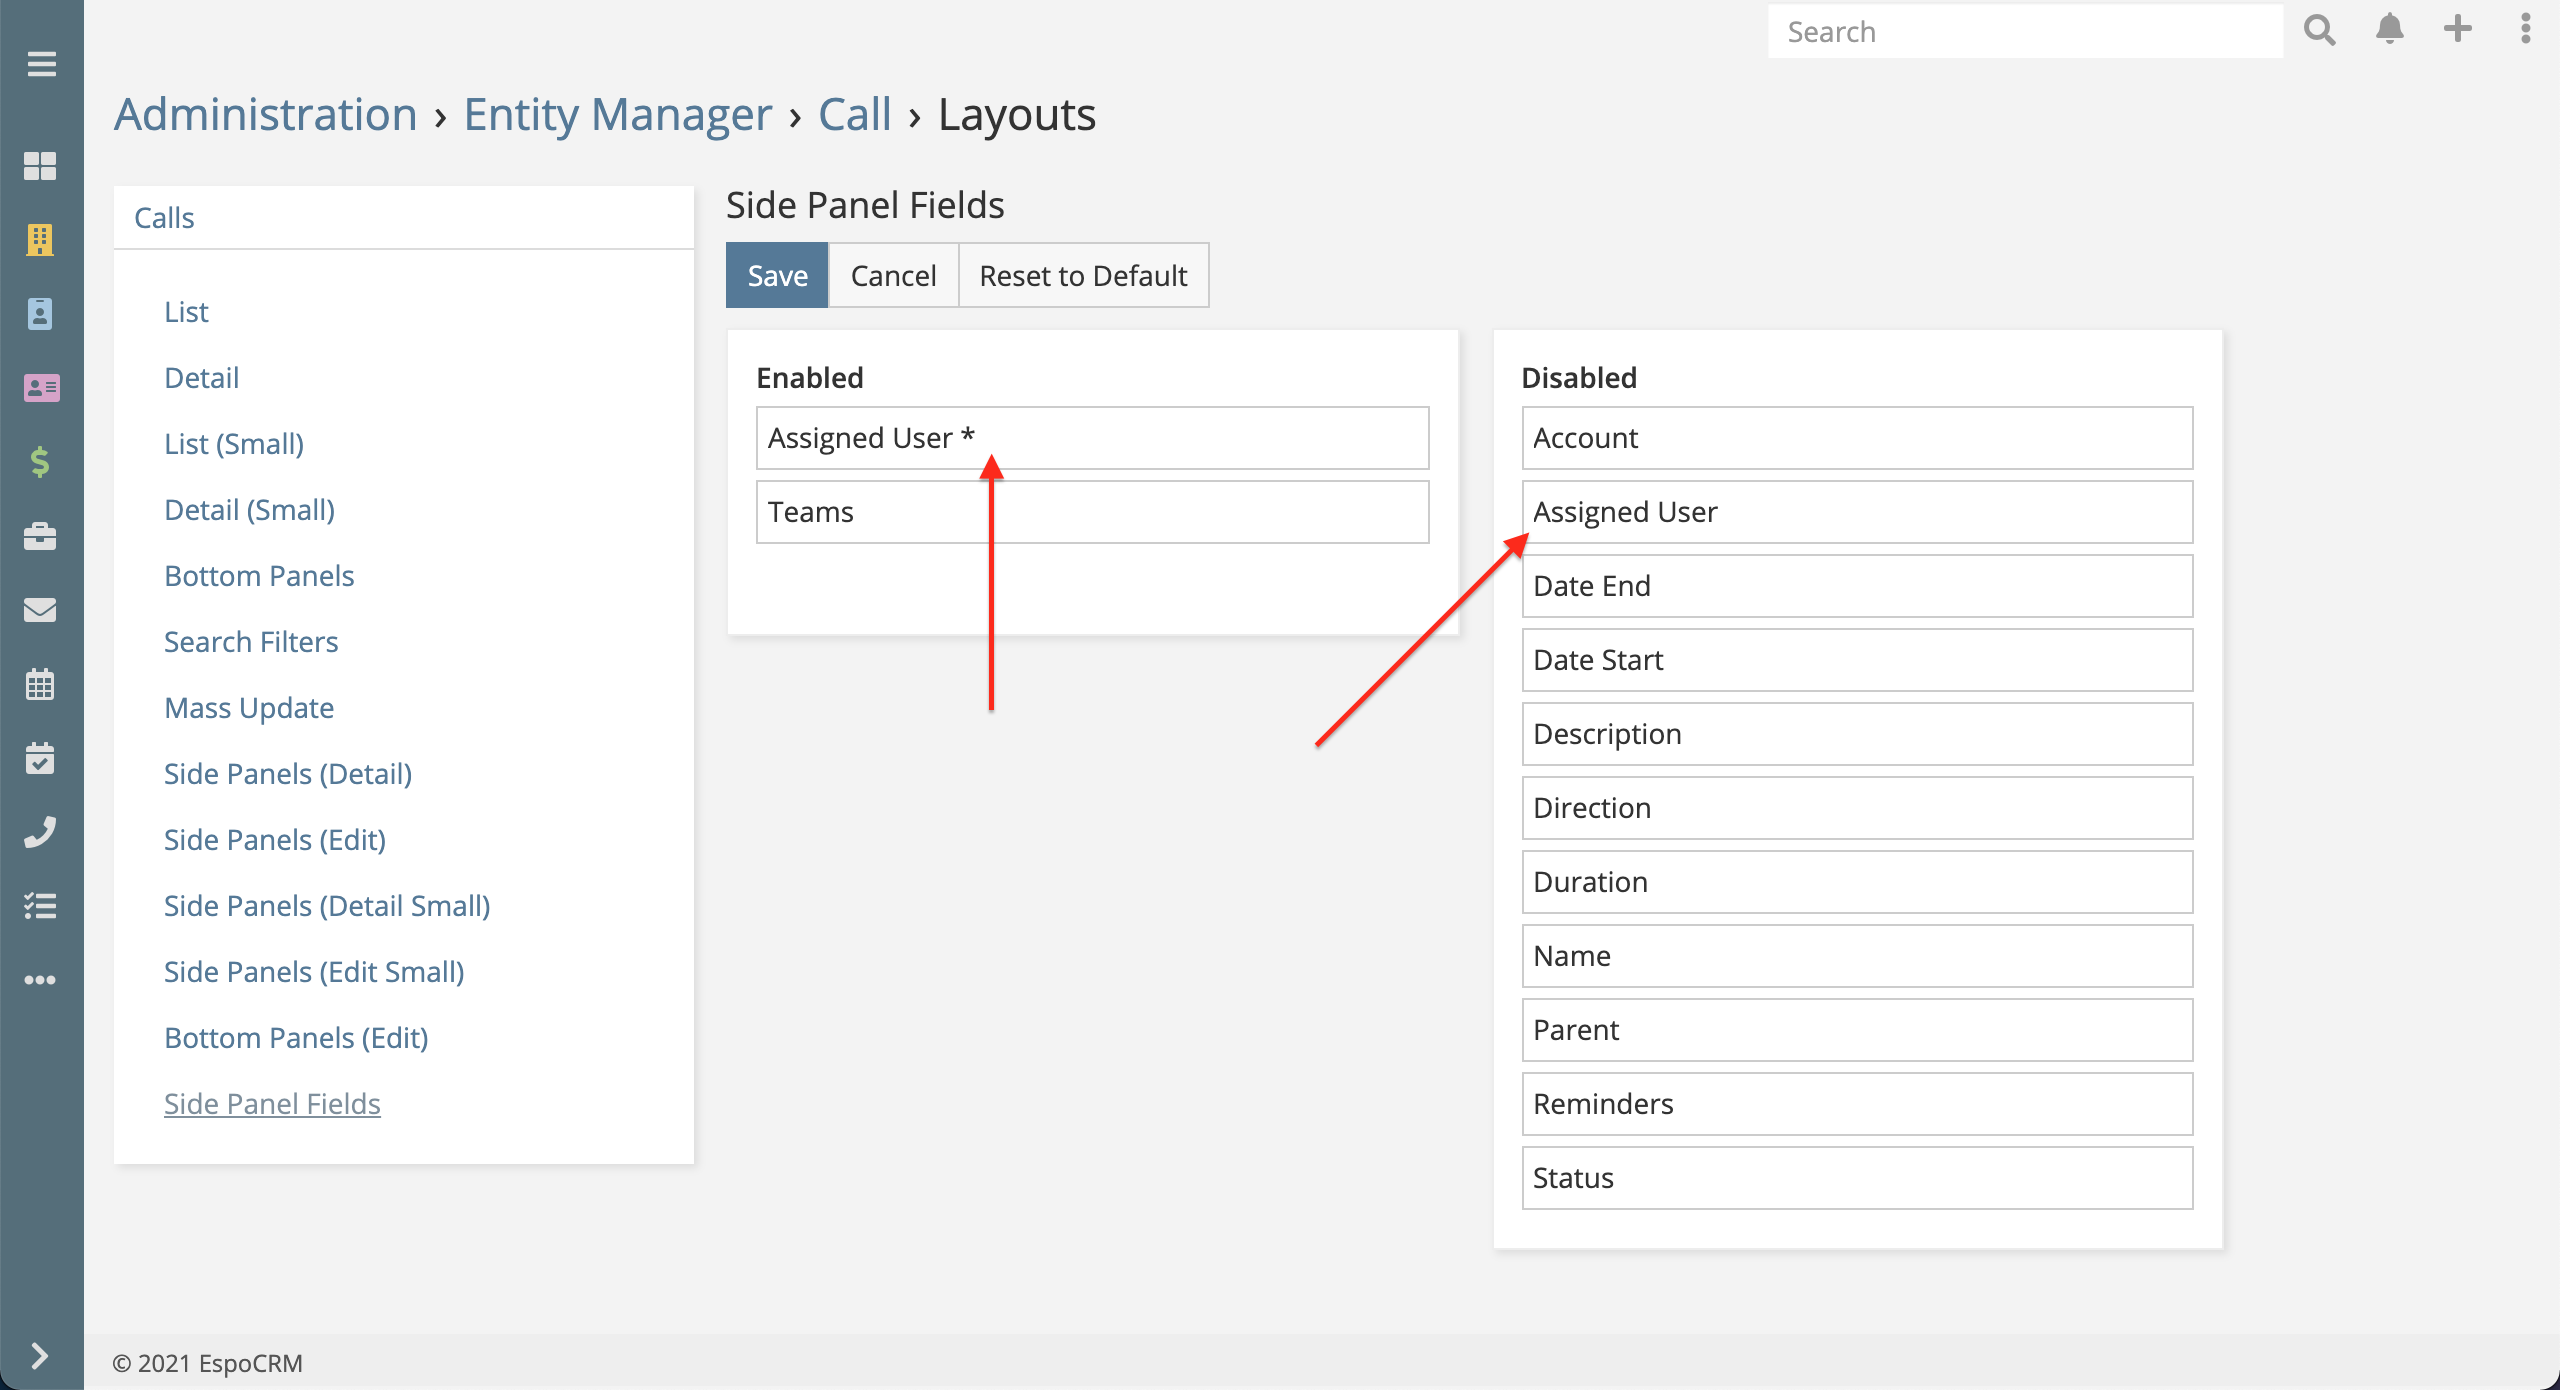Click the search magnifier icon

tap(2322, 31)
